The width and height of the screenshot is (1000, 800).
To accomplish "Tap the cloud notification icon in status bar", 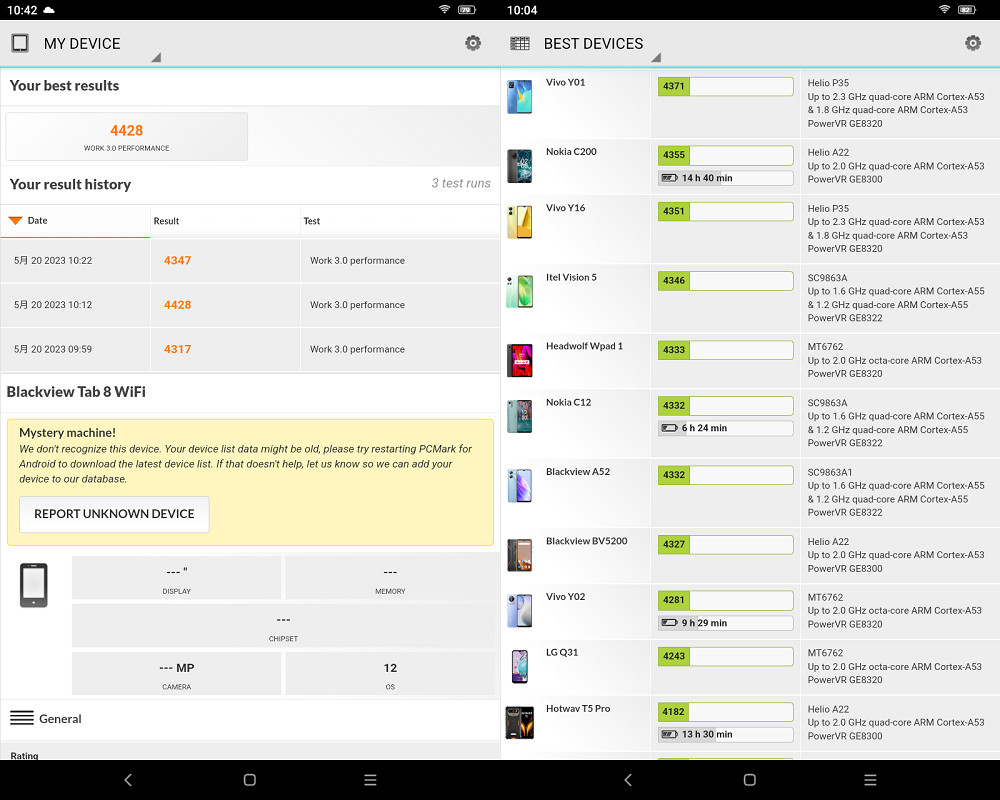I will (x=49, y=10).
